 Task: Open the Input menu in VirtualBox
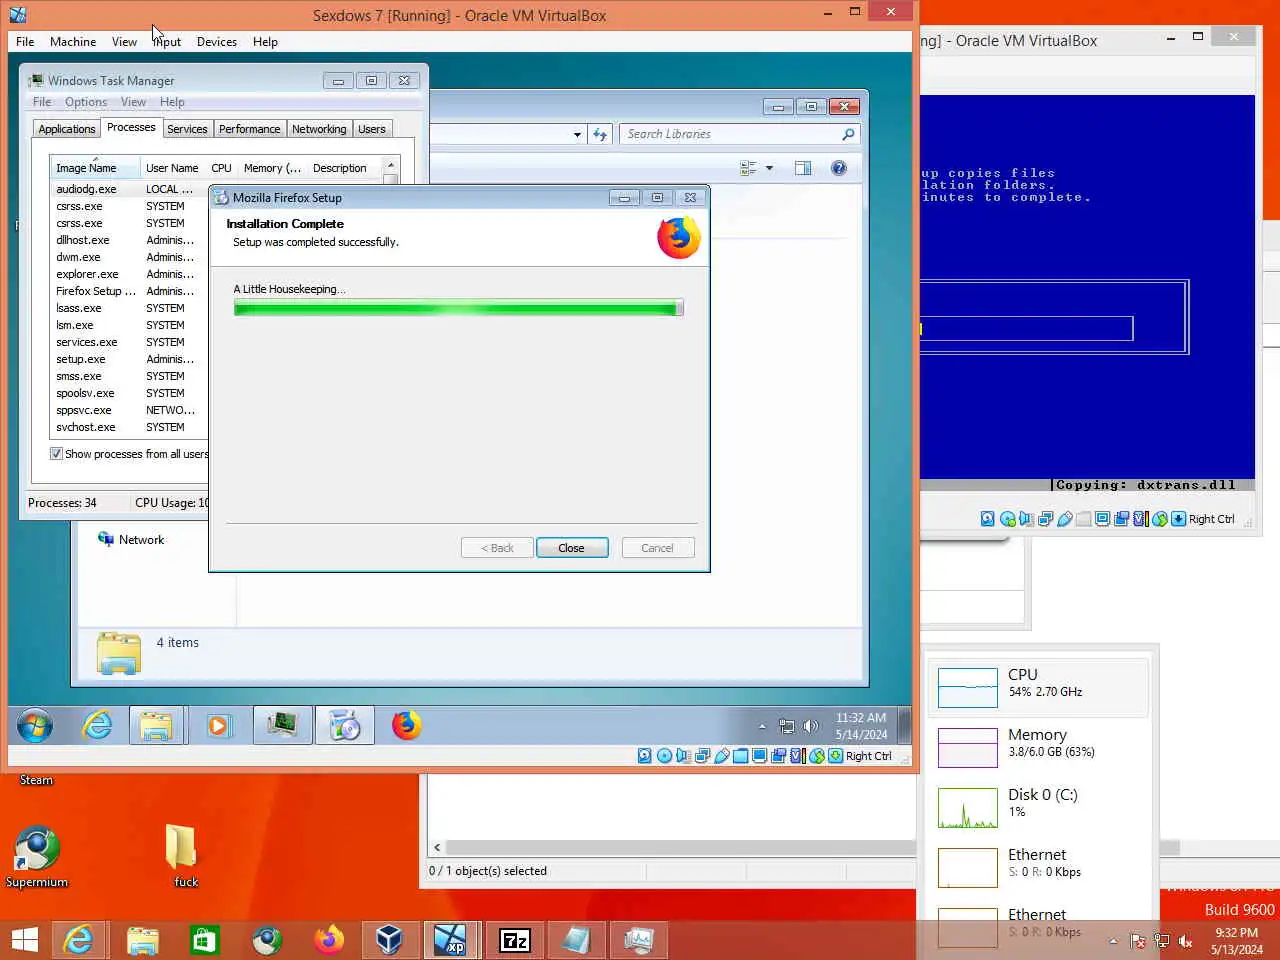coord(168,42)
